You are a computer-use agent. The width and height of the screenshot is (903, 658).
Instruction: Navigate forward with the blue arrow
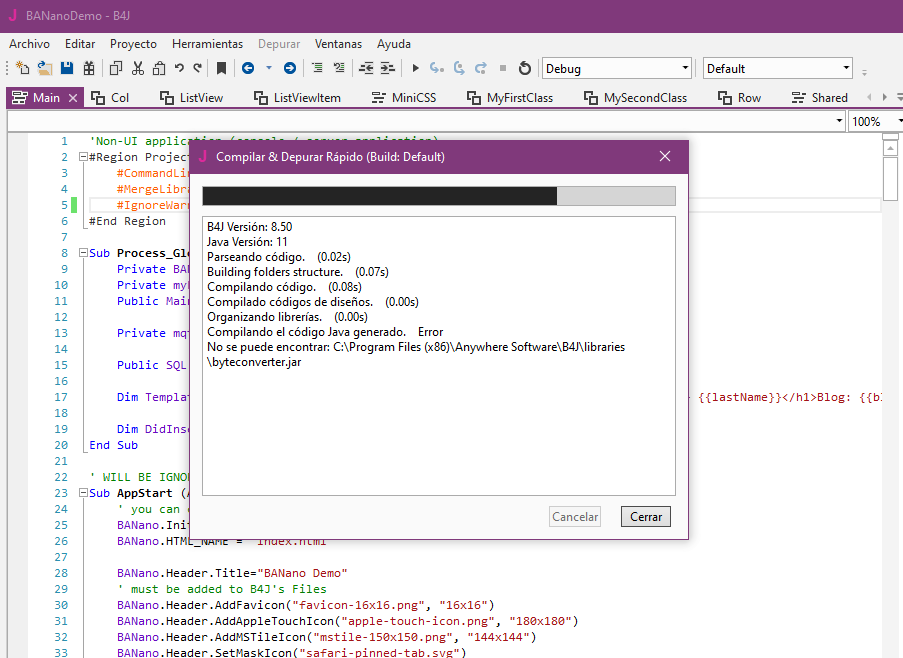289,68
